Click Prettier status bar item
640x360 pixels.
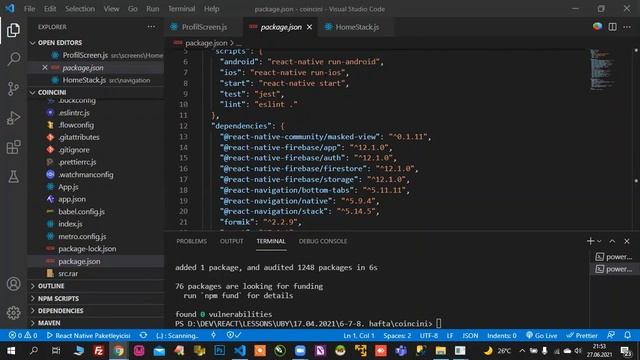582,336
